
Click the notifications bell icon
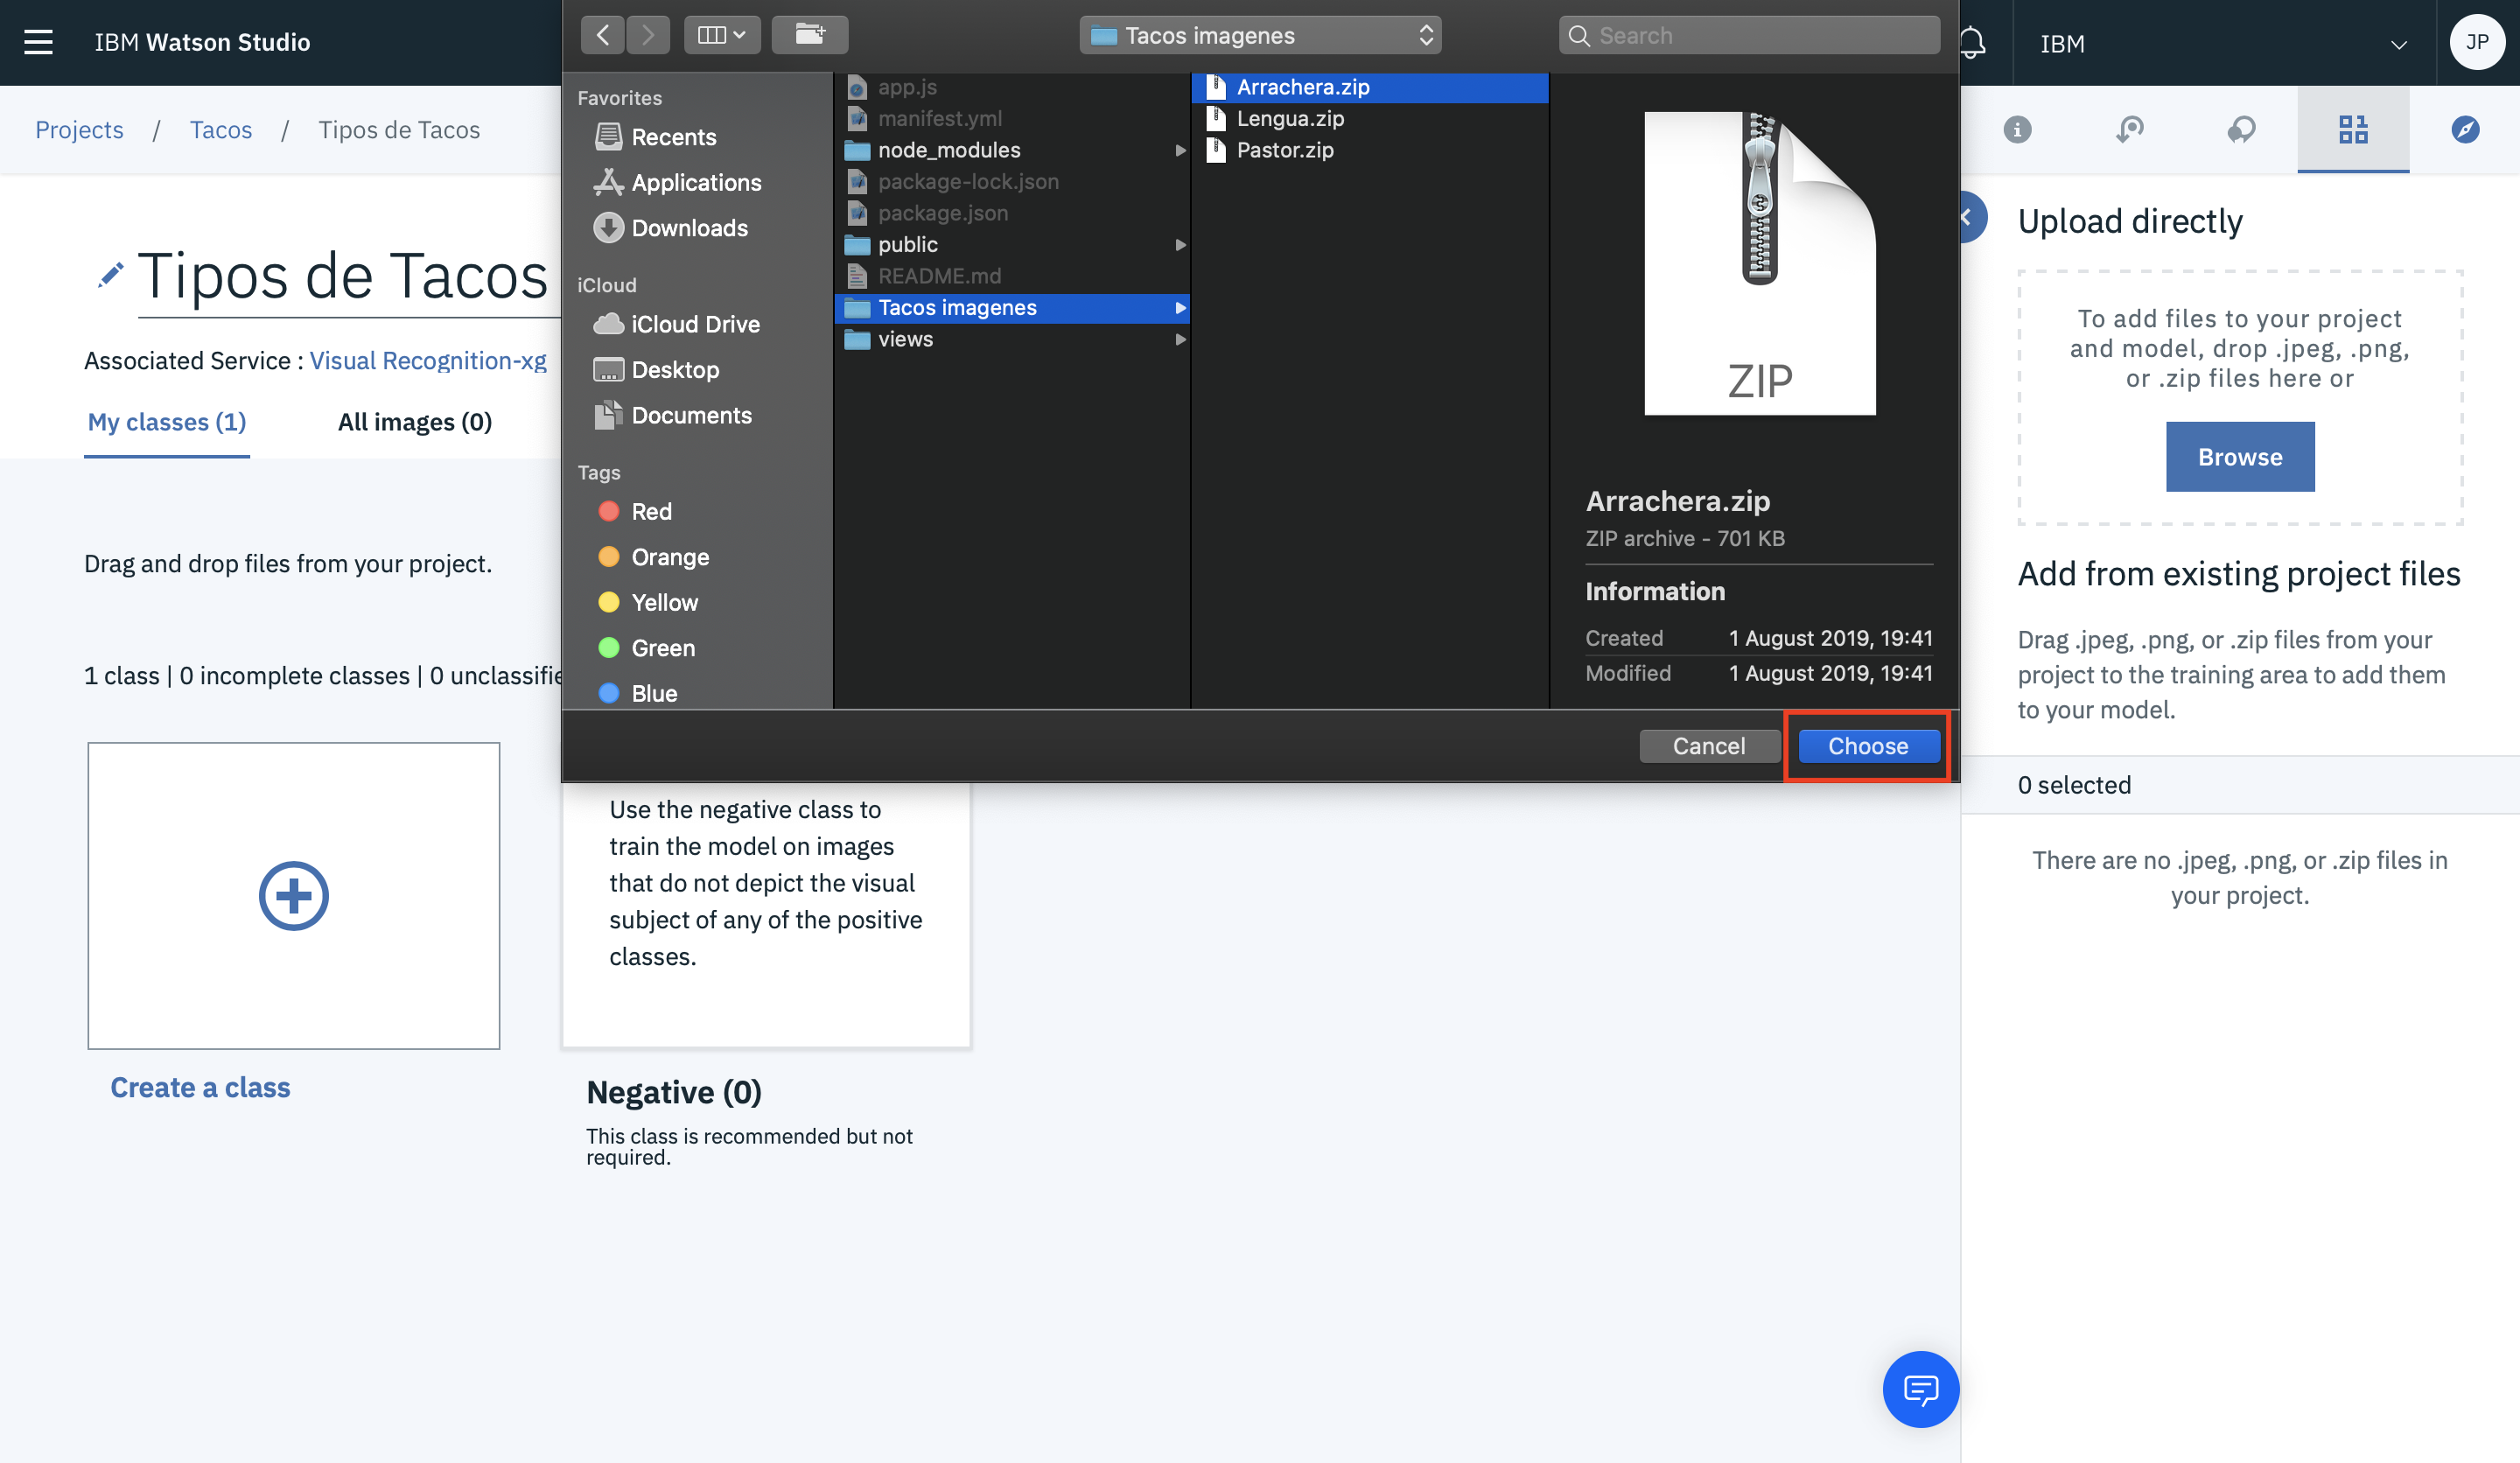1972,42
